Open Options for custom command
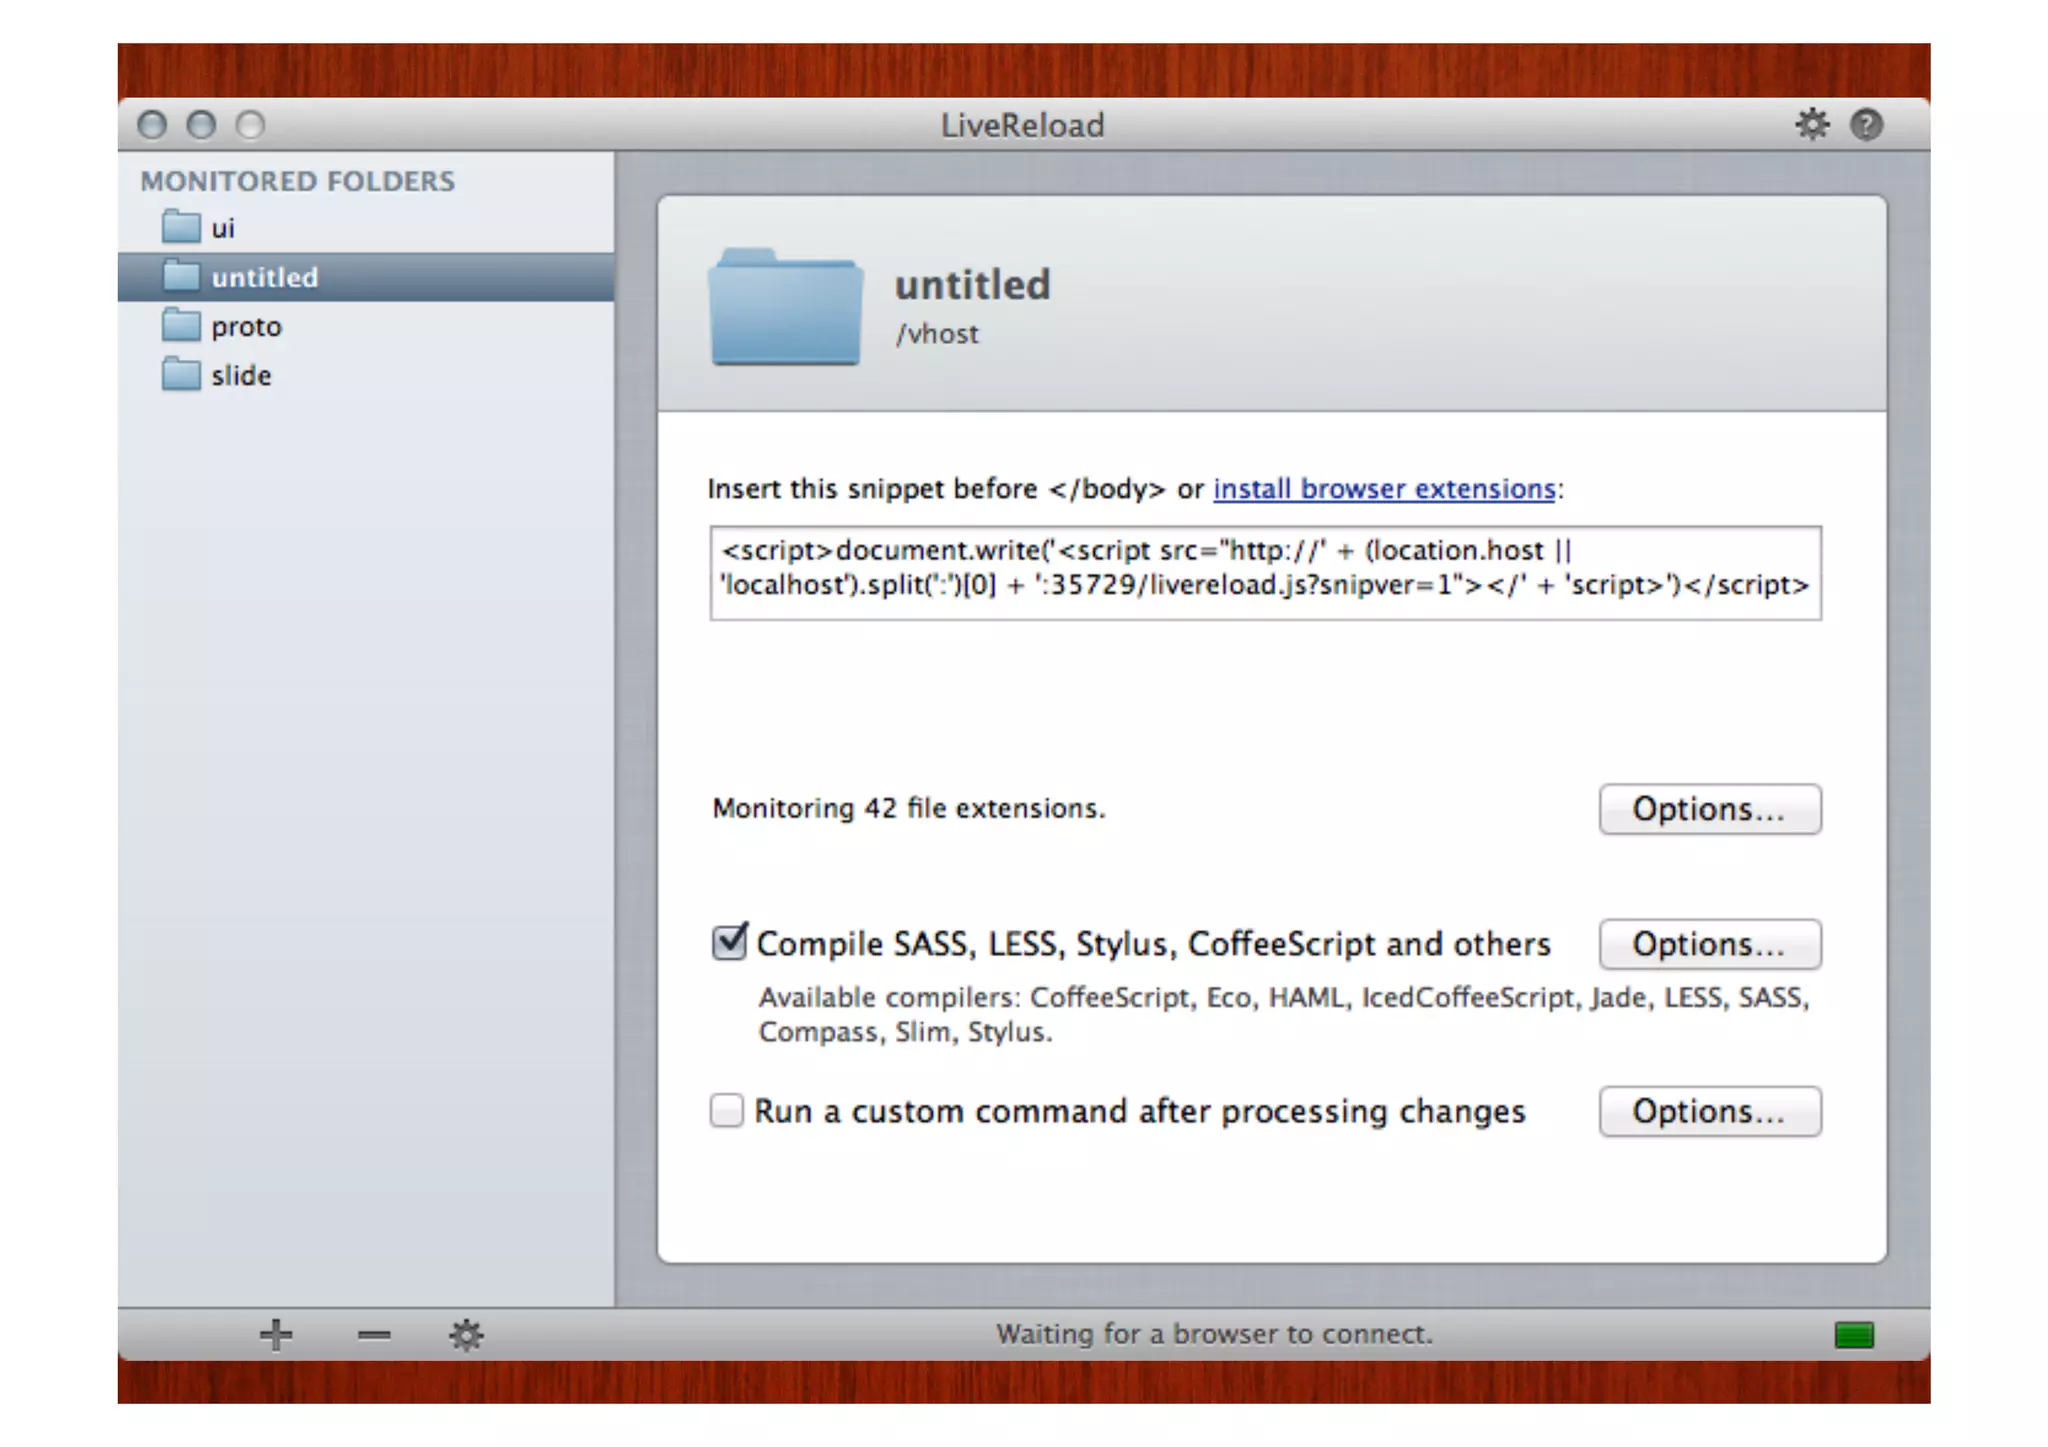This screenshot has width=2048, height=1447. pyautogui.click(x=1709, y=1111)
